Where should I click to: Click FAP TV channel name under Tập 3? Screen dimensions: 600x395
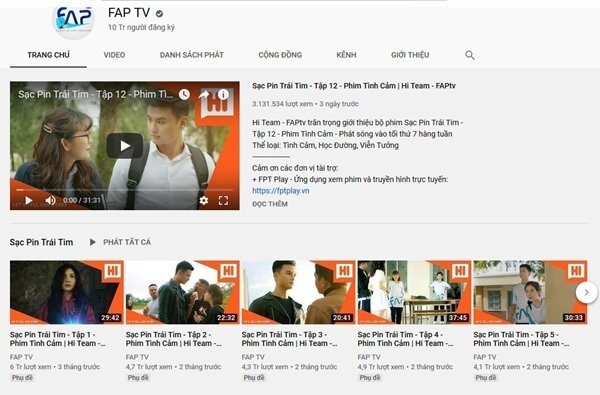coord(253,357)
